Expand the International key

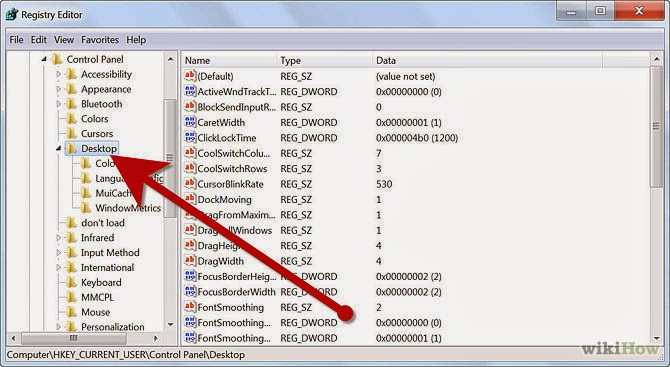[x=59, y=267]
